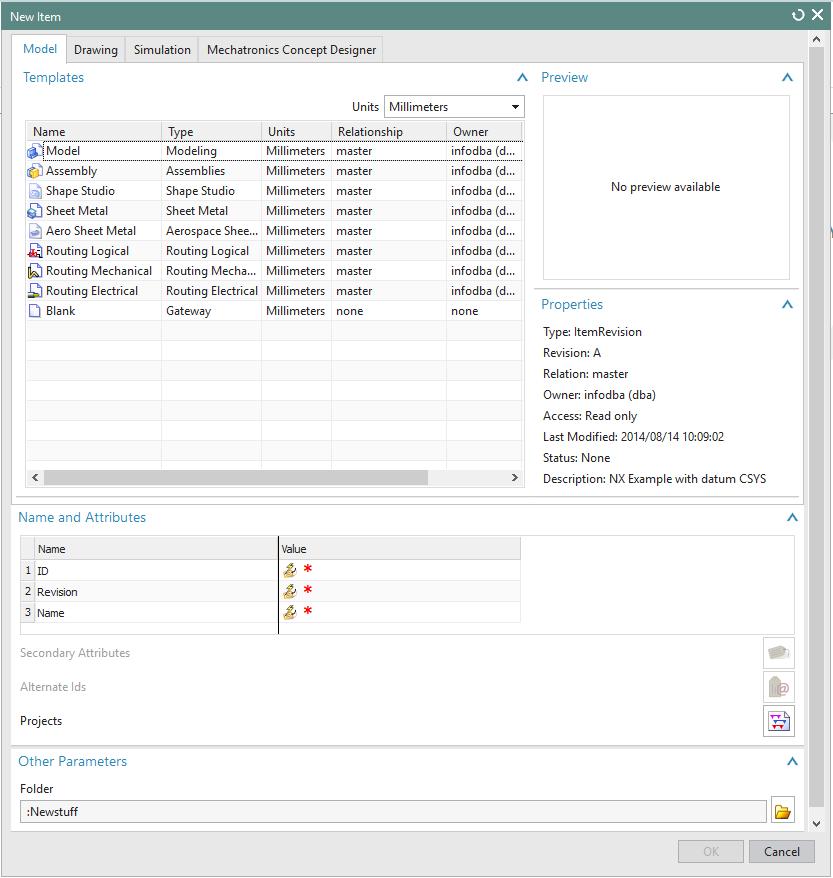Click the Sheet Metal template icon
The image size is (833, 878).
[x=35, y=211]
